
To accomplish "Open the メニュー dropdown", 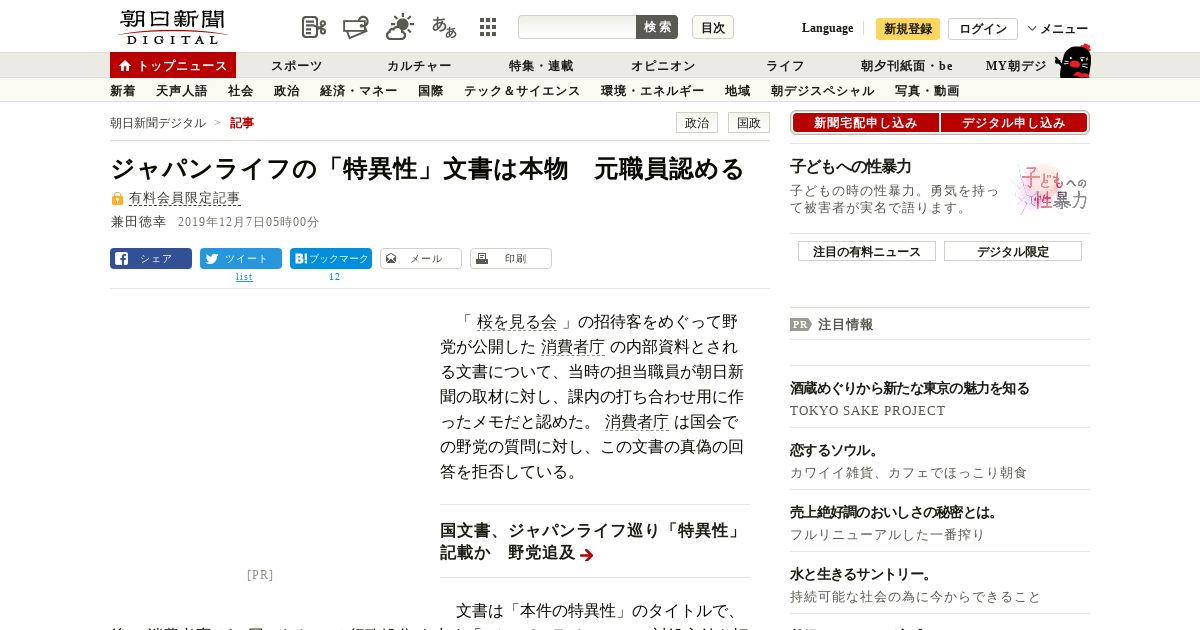I will click(1058, 29).
